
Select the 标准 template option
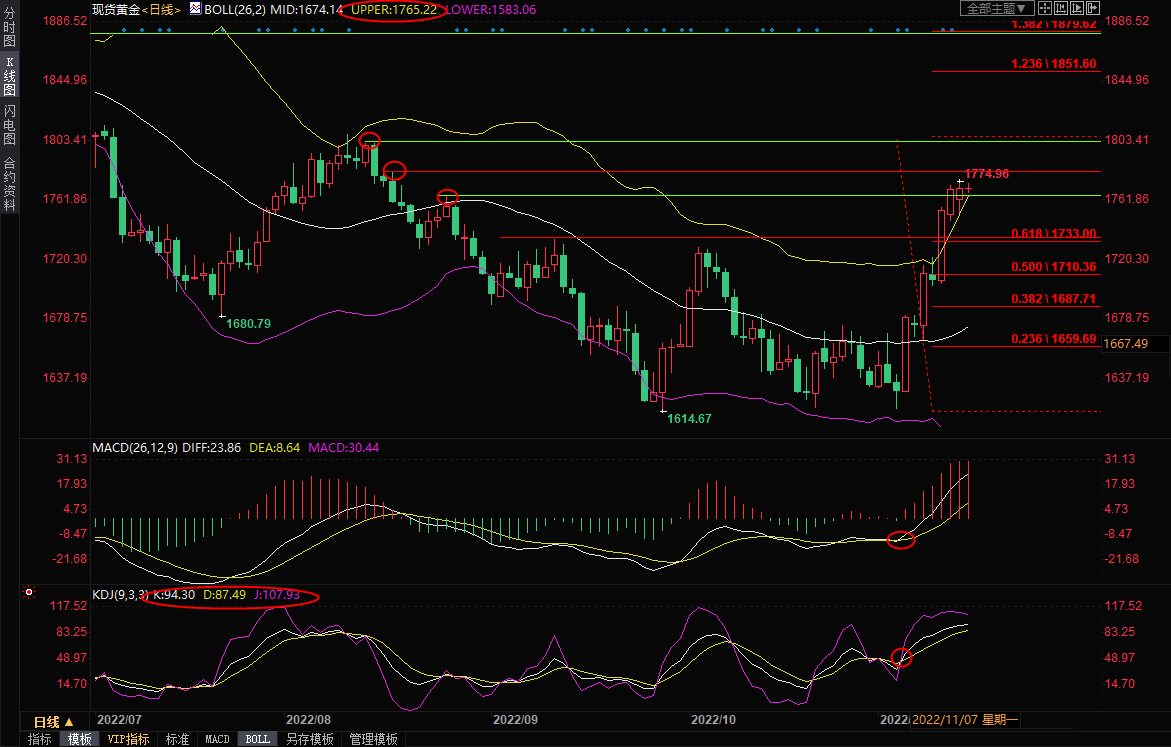pos(177,740)
